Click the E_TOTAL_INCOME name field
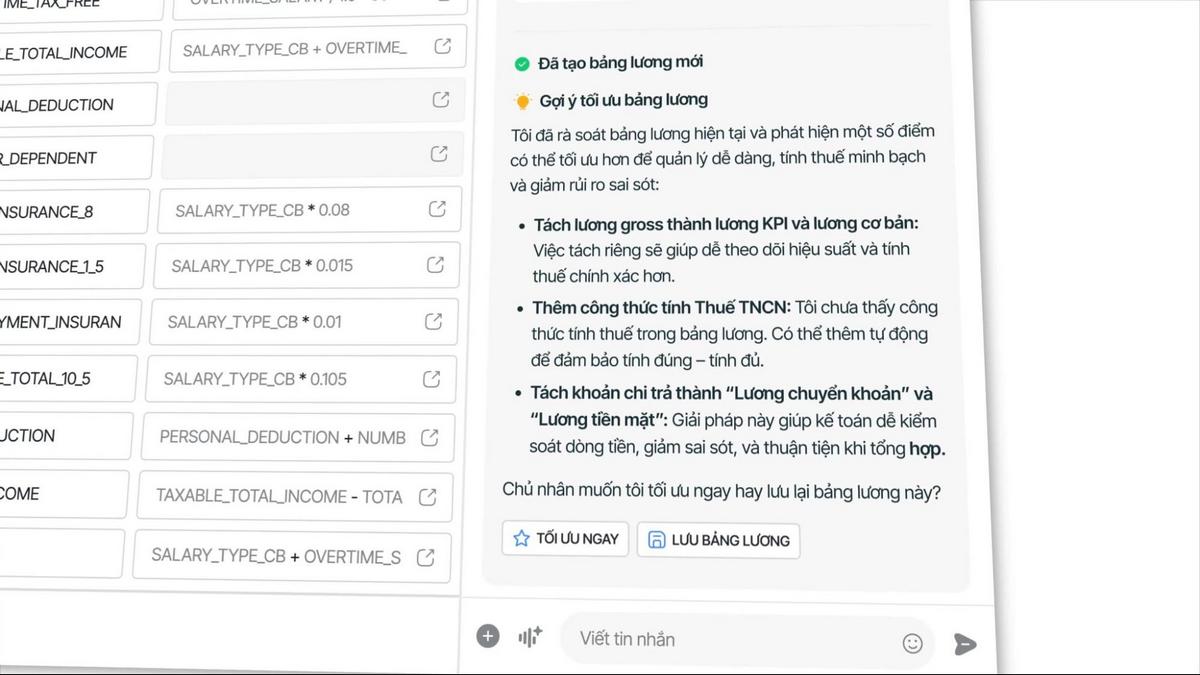This screenshot has height=675, width=1200. click(x=78, y=52)
